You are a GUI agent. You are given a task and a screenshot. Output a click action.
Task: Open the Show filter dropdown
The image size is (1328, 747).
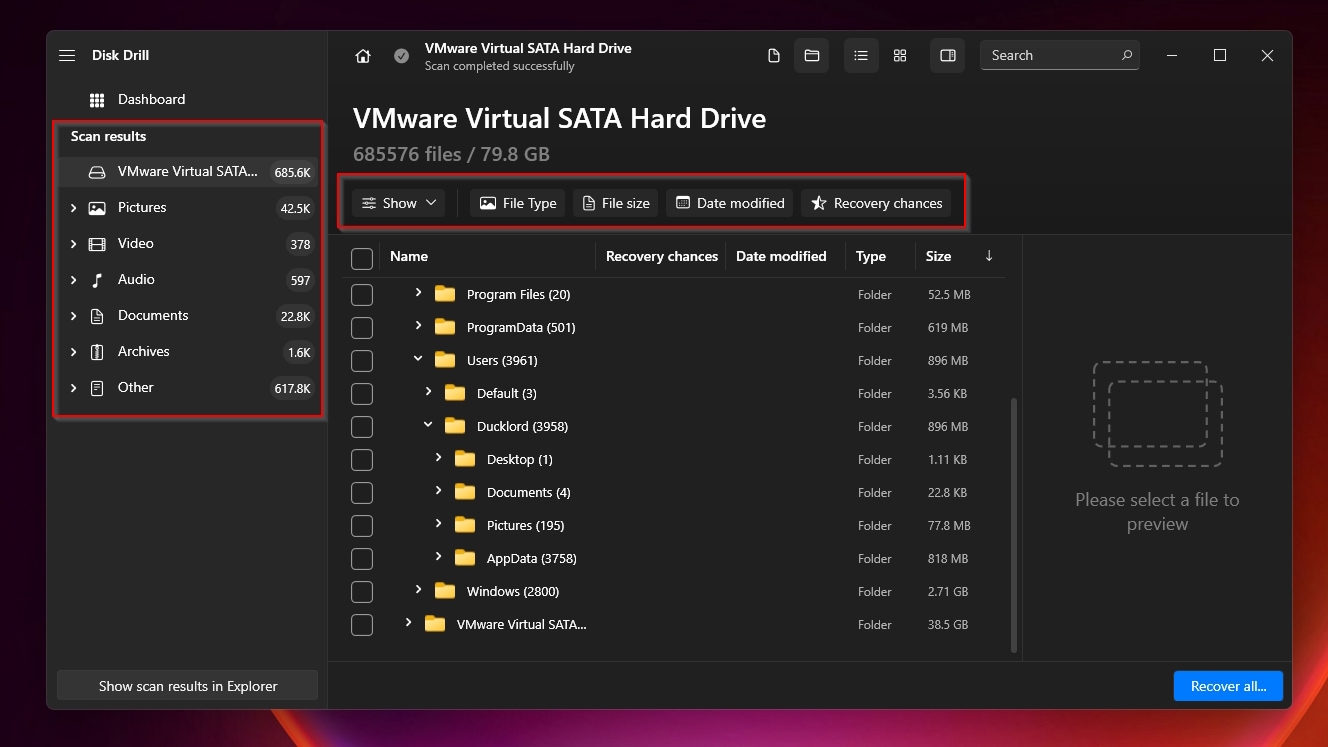click(399, 203)
